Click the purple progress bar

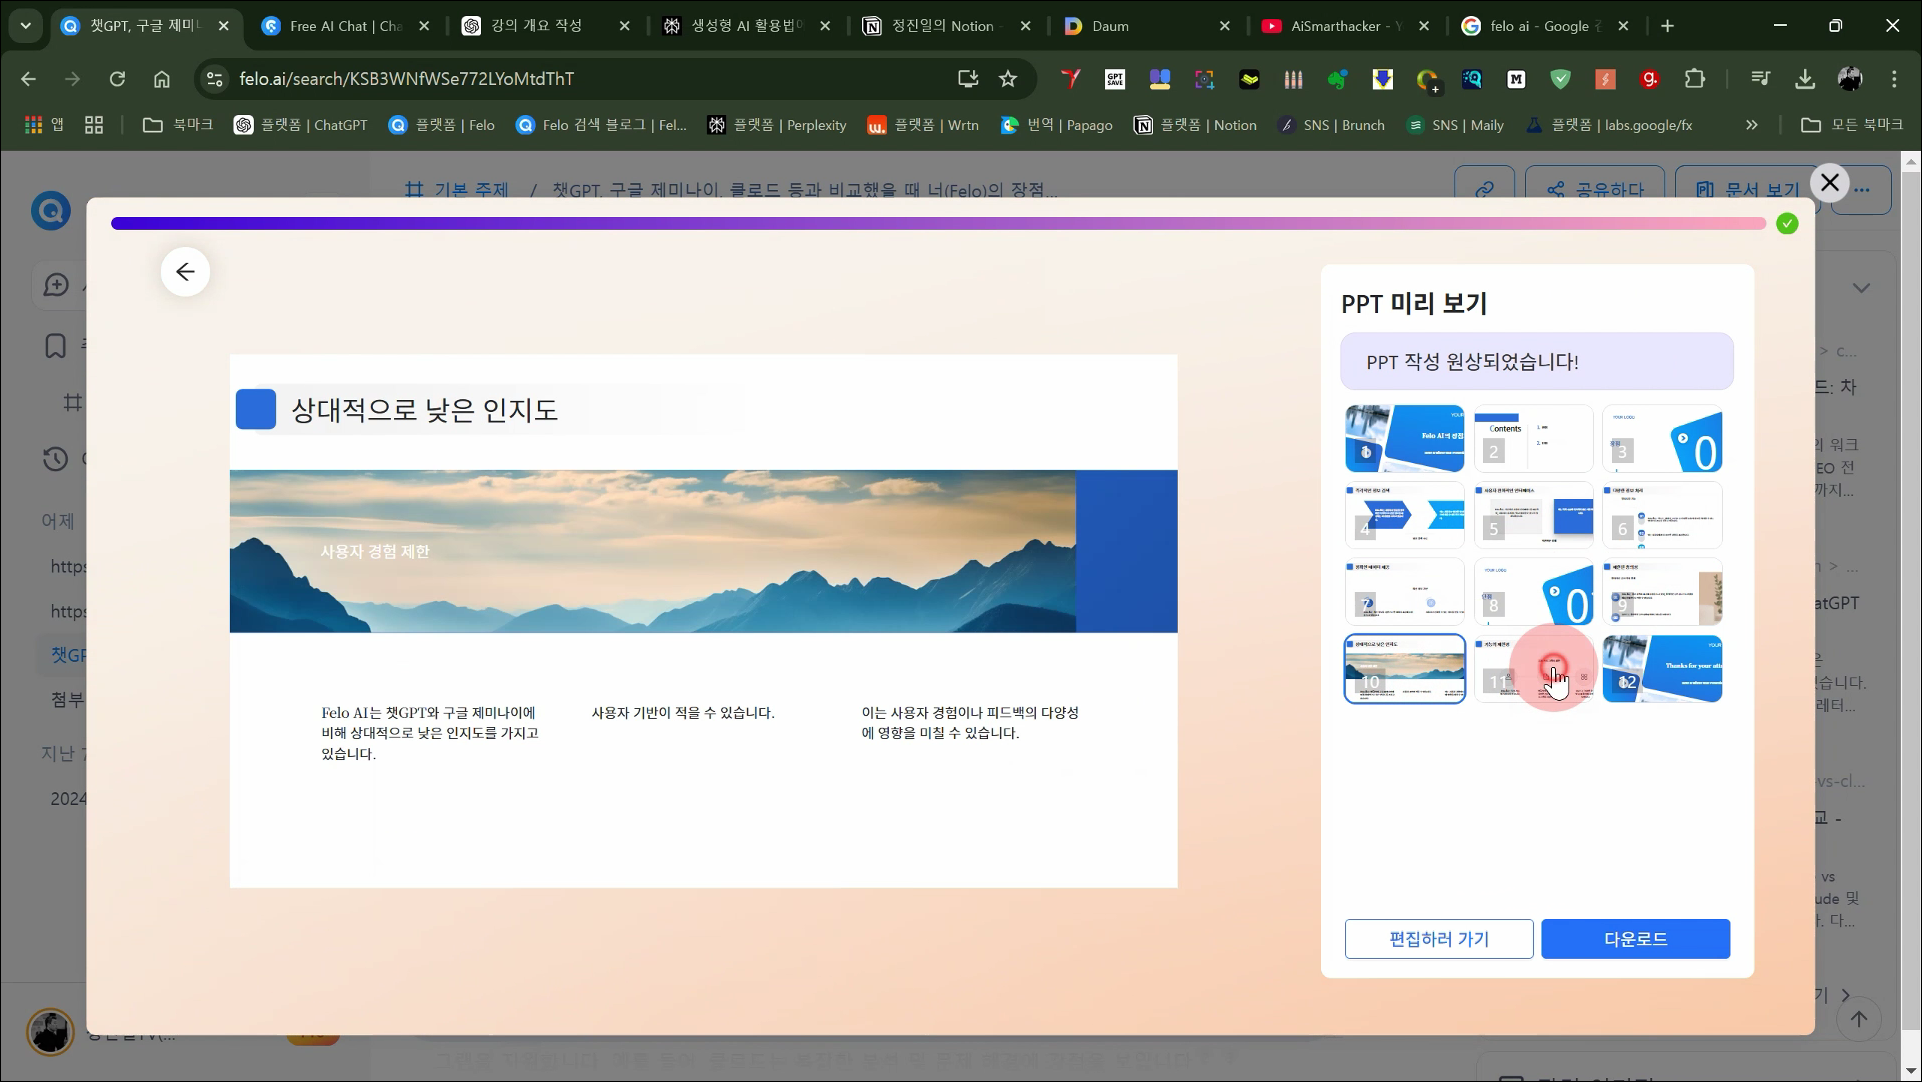click(938, 224)
